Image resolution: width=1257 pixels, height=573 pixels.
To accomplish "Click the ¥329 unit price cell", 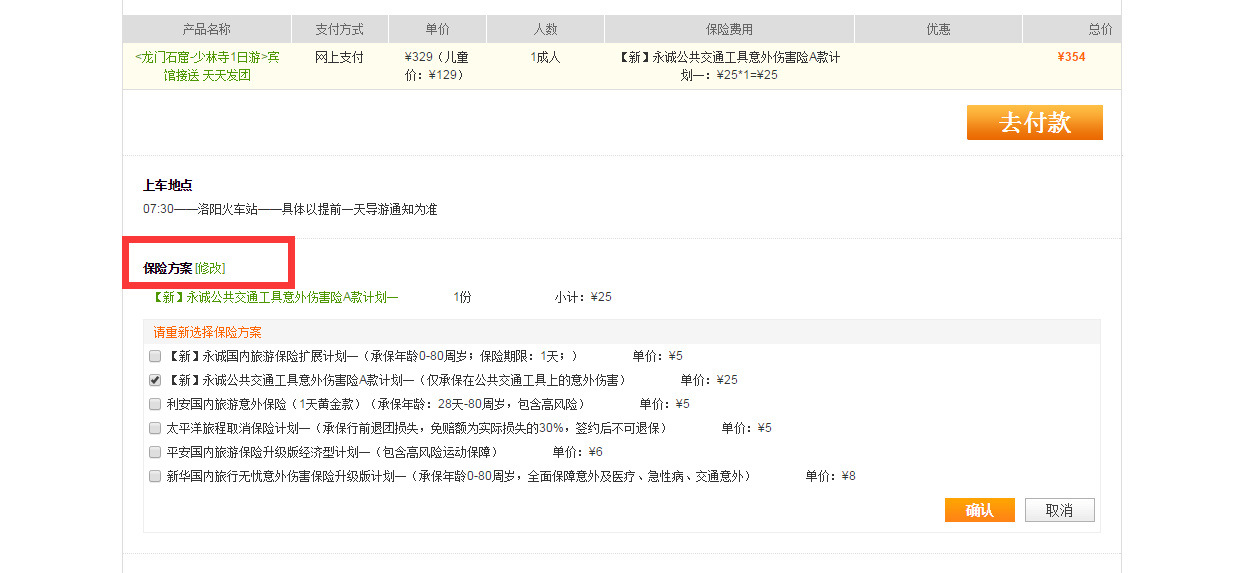I will tap(437, 66).
